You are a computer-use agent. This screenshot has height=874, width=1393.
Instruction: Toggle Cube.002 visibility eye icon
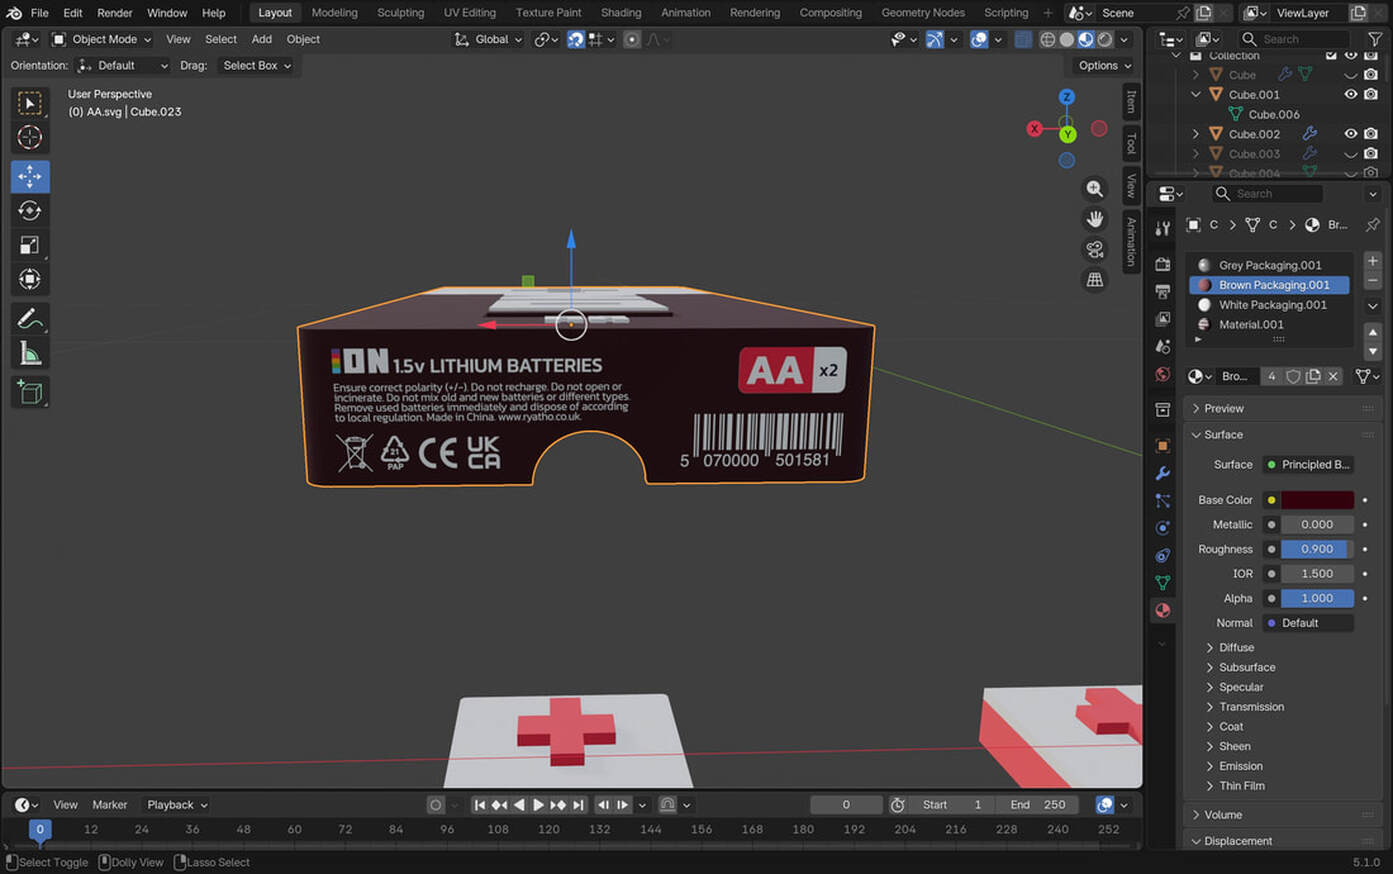click(x=1350, y=134)
